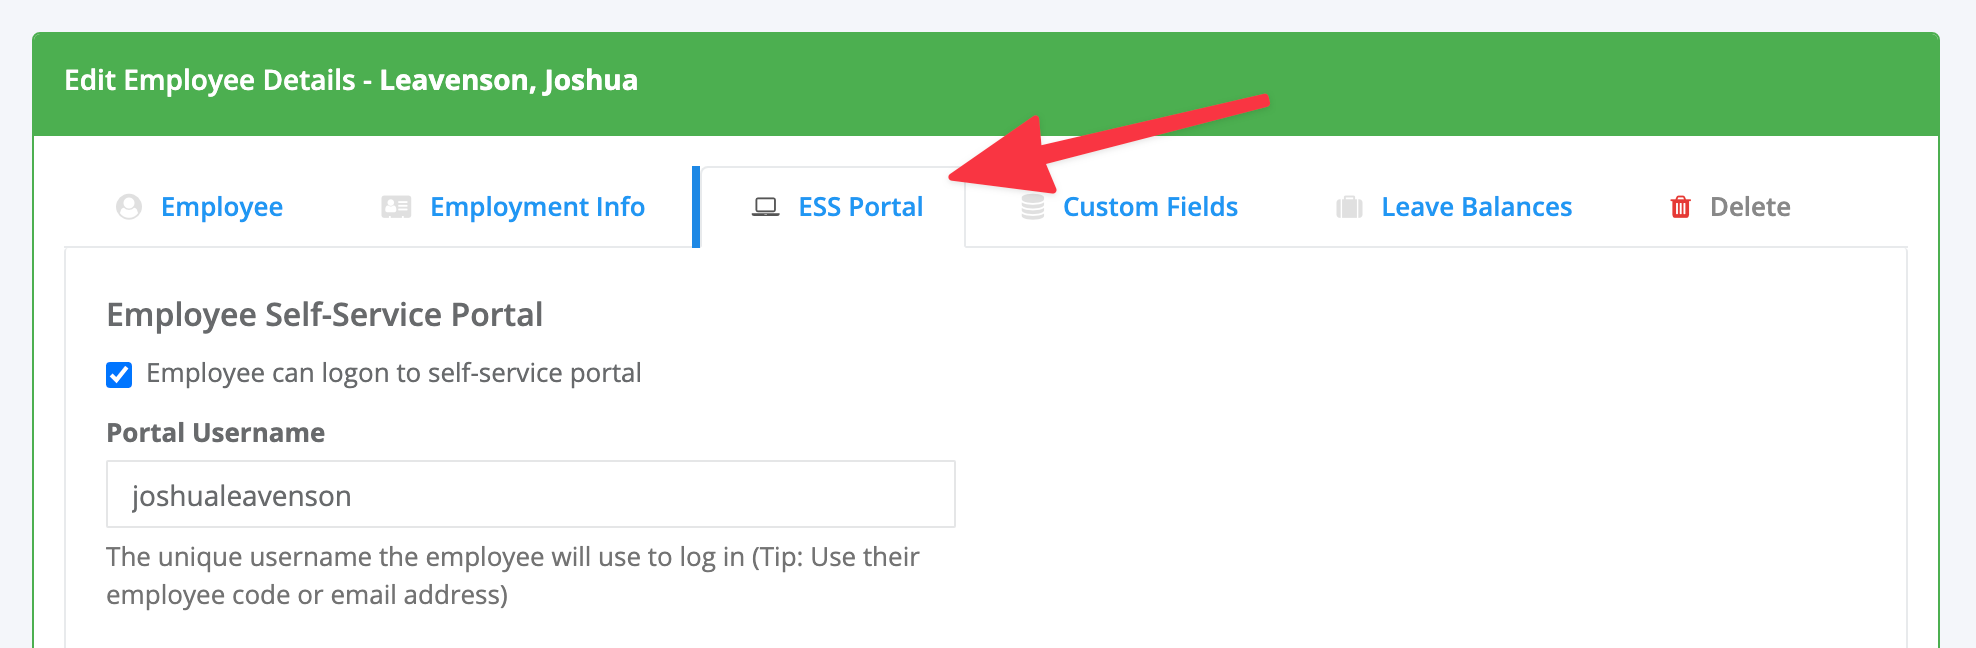The image size is (1976, 648).
Task: Click the name 'Leavenson, Joshua' in the header
Action: (x=509, y=80)
